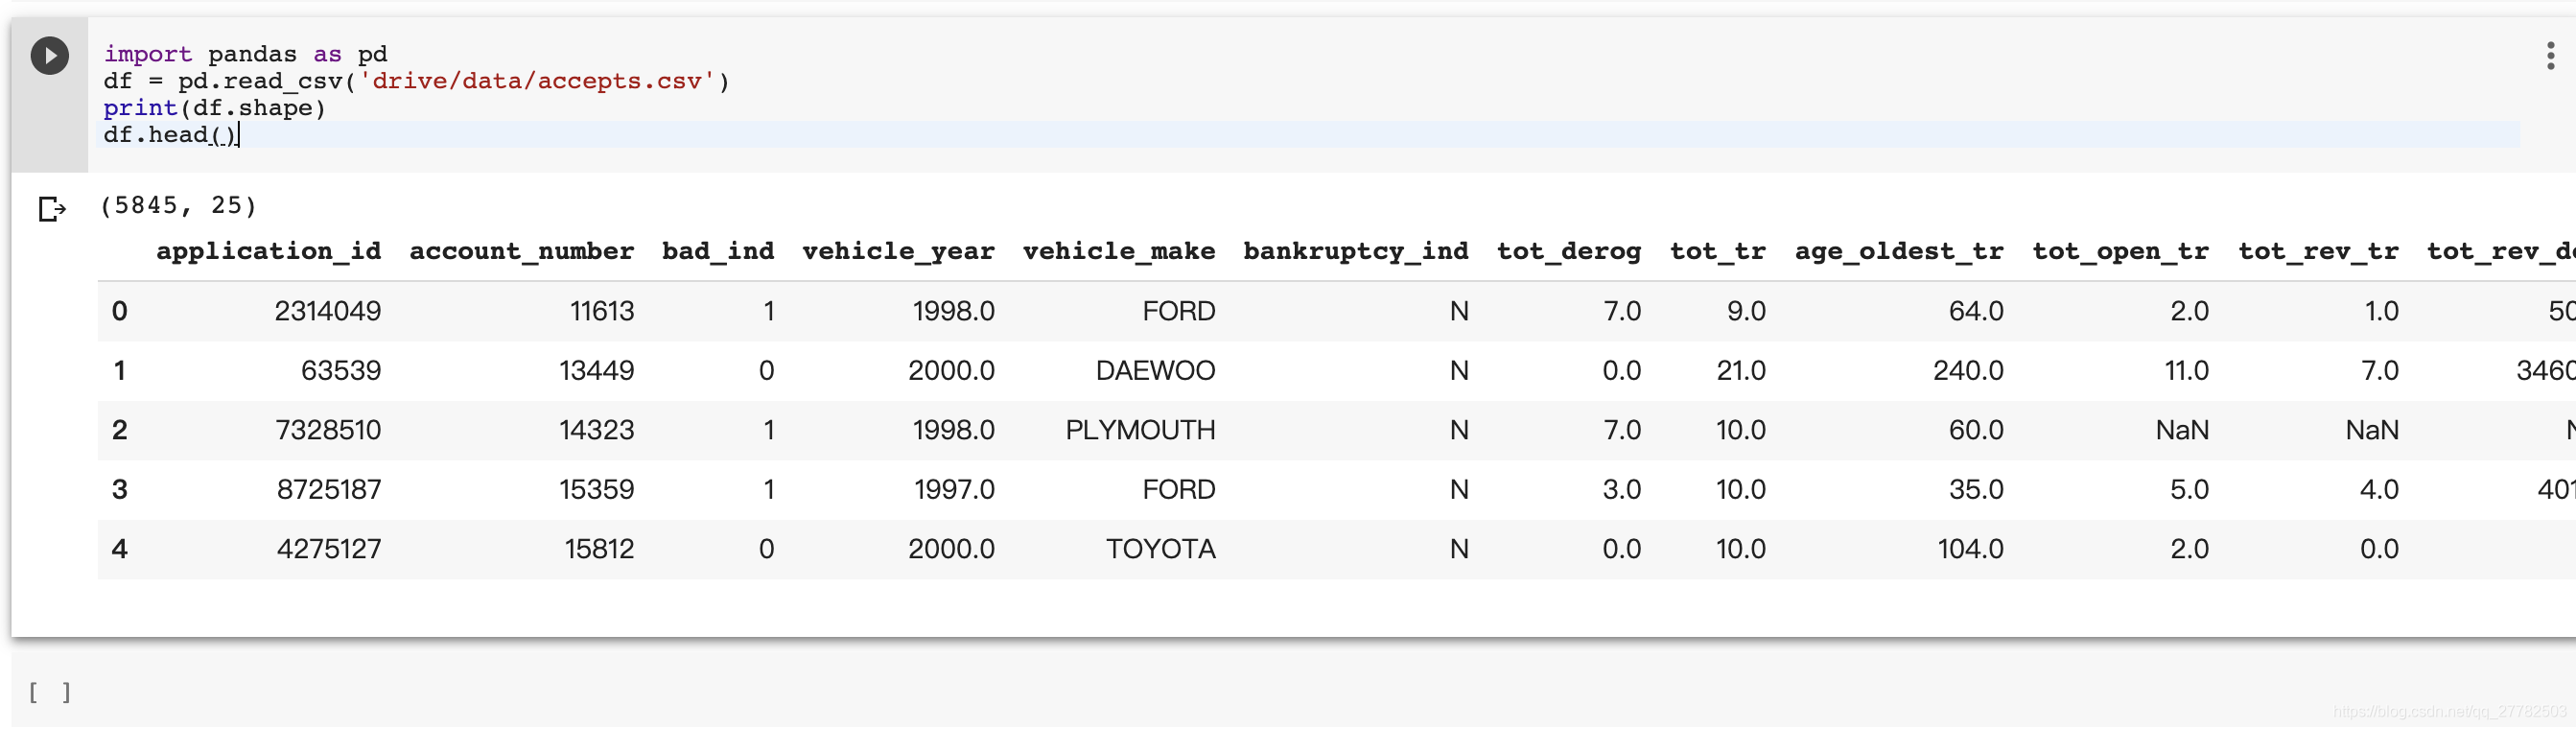This screenshot has width=2576, height=729.
Task: Place cursor on the df.head() code line
Action: (x=170, y=135)
